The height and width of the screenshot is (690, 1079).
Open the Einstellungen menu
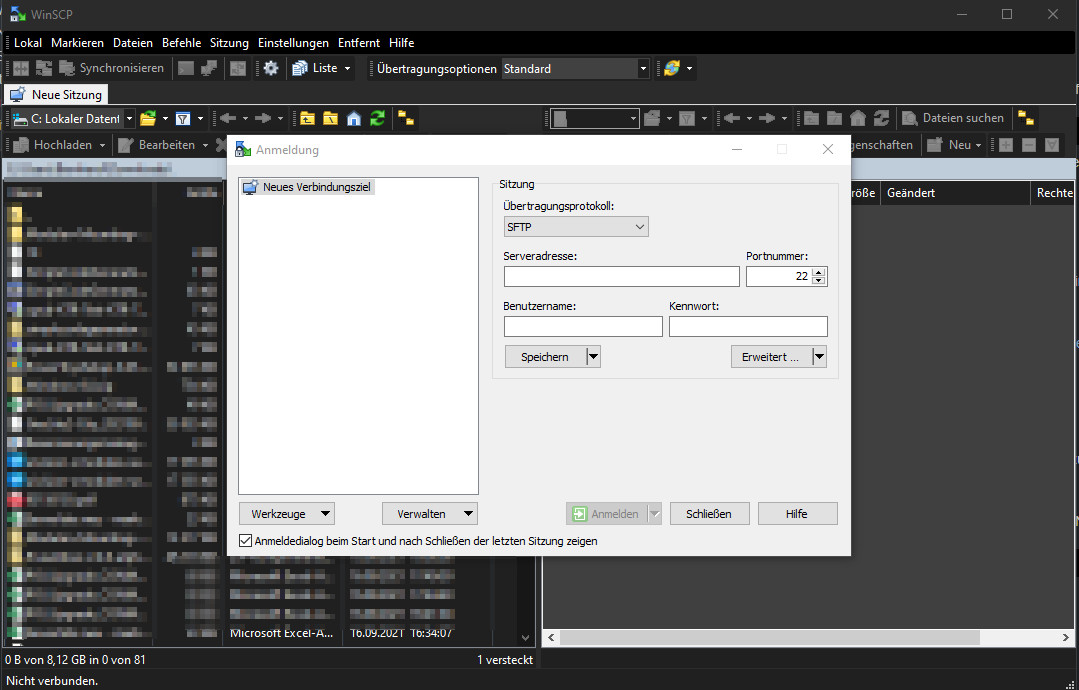tap(293, 43)
